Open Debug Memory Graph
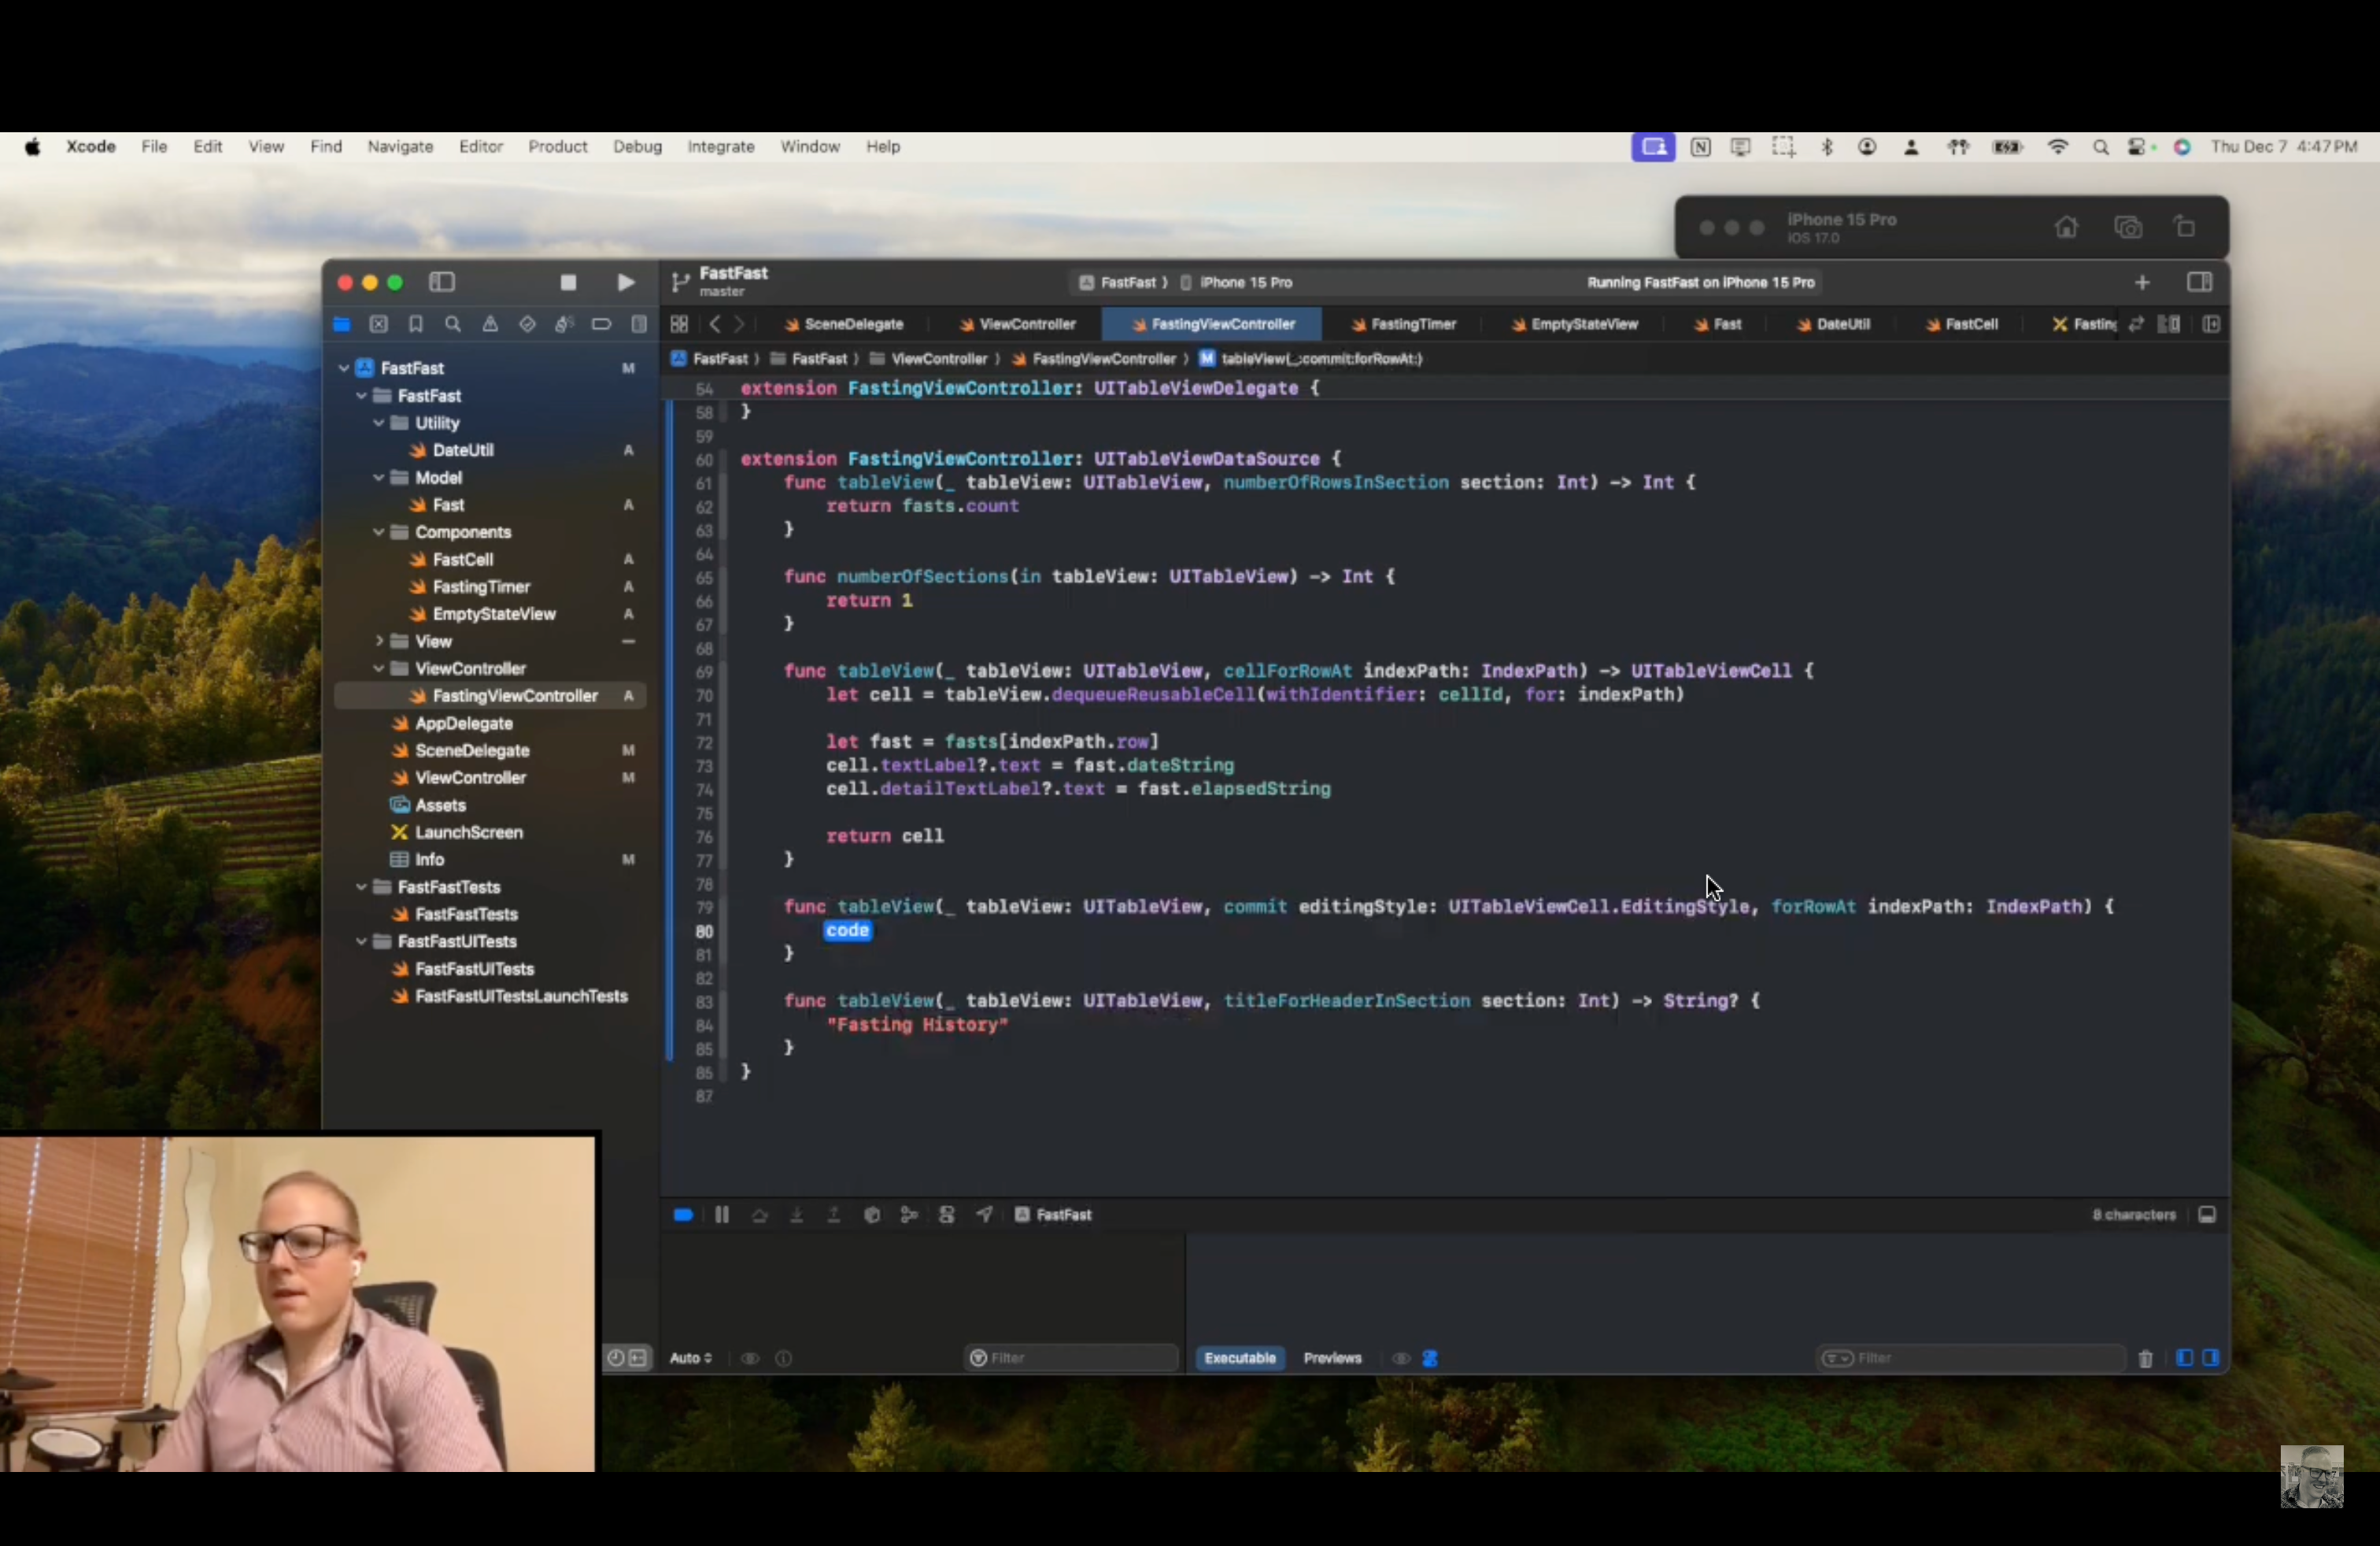The width and height of the screenshot is (2380, 1546). (909, 1215)
